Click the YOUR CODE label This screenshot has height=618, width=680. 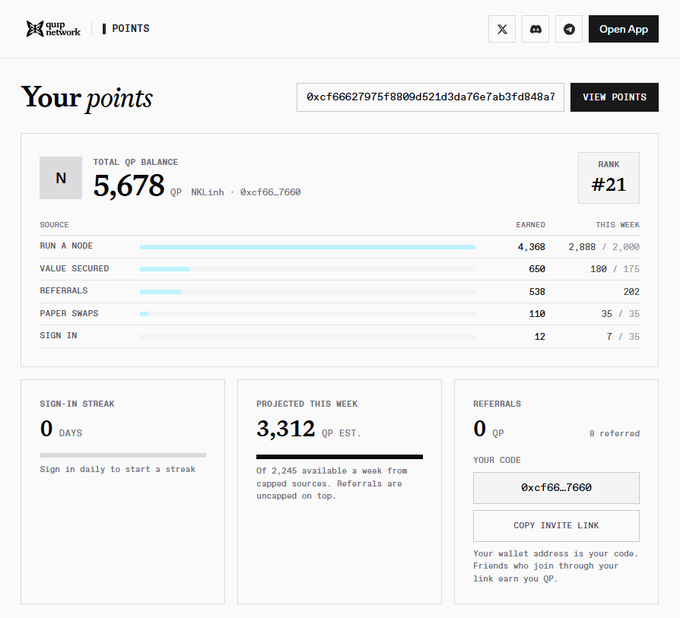coord(497,460)
